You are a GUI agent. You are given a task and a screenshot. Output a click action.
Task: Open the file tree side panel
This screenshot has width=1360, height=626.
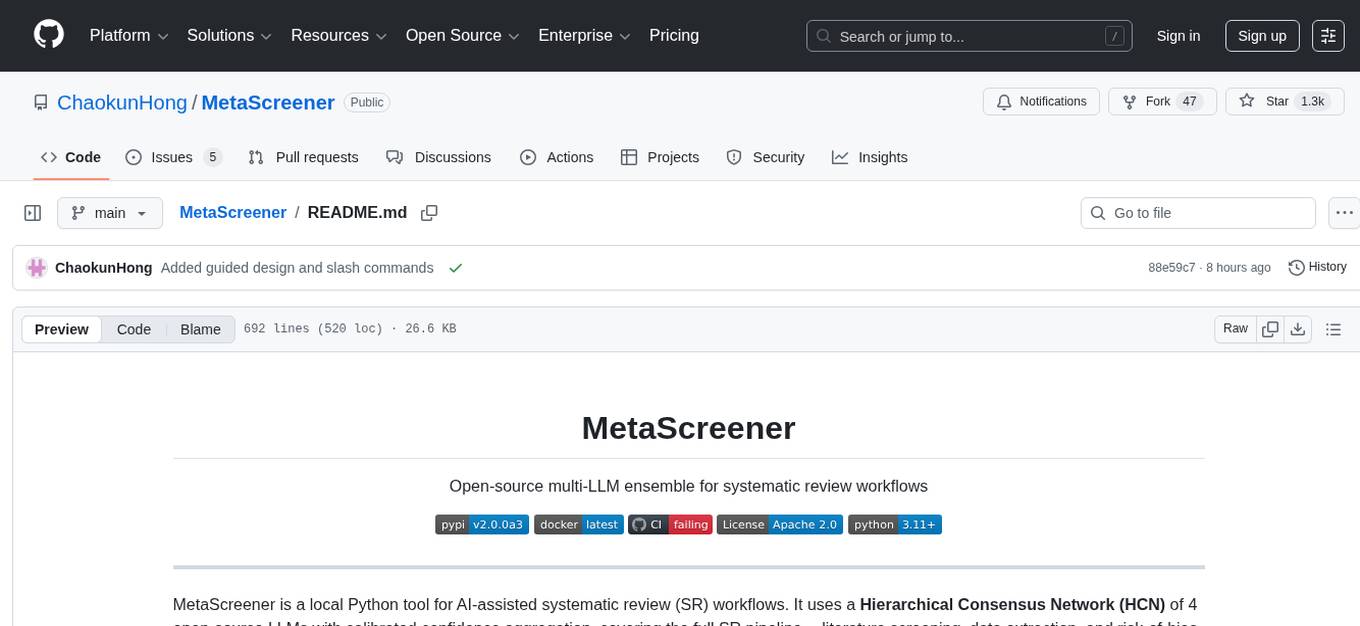click(32, 212)
